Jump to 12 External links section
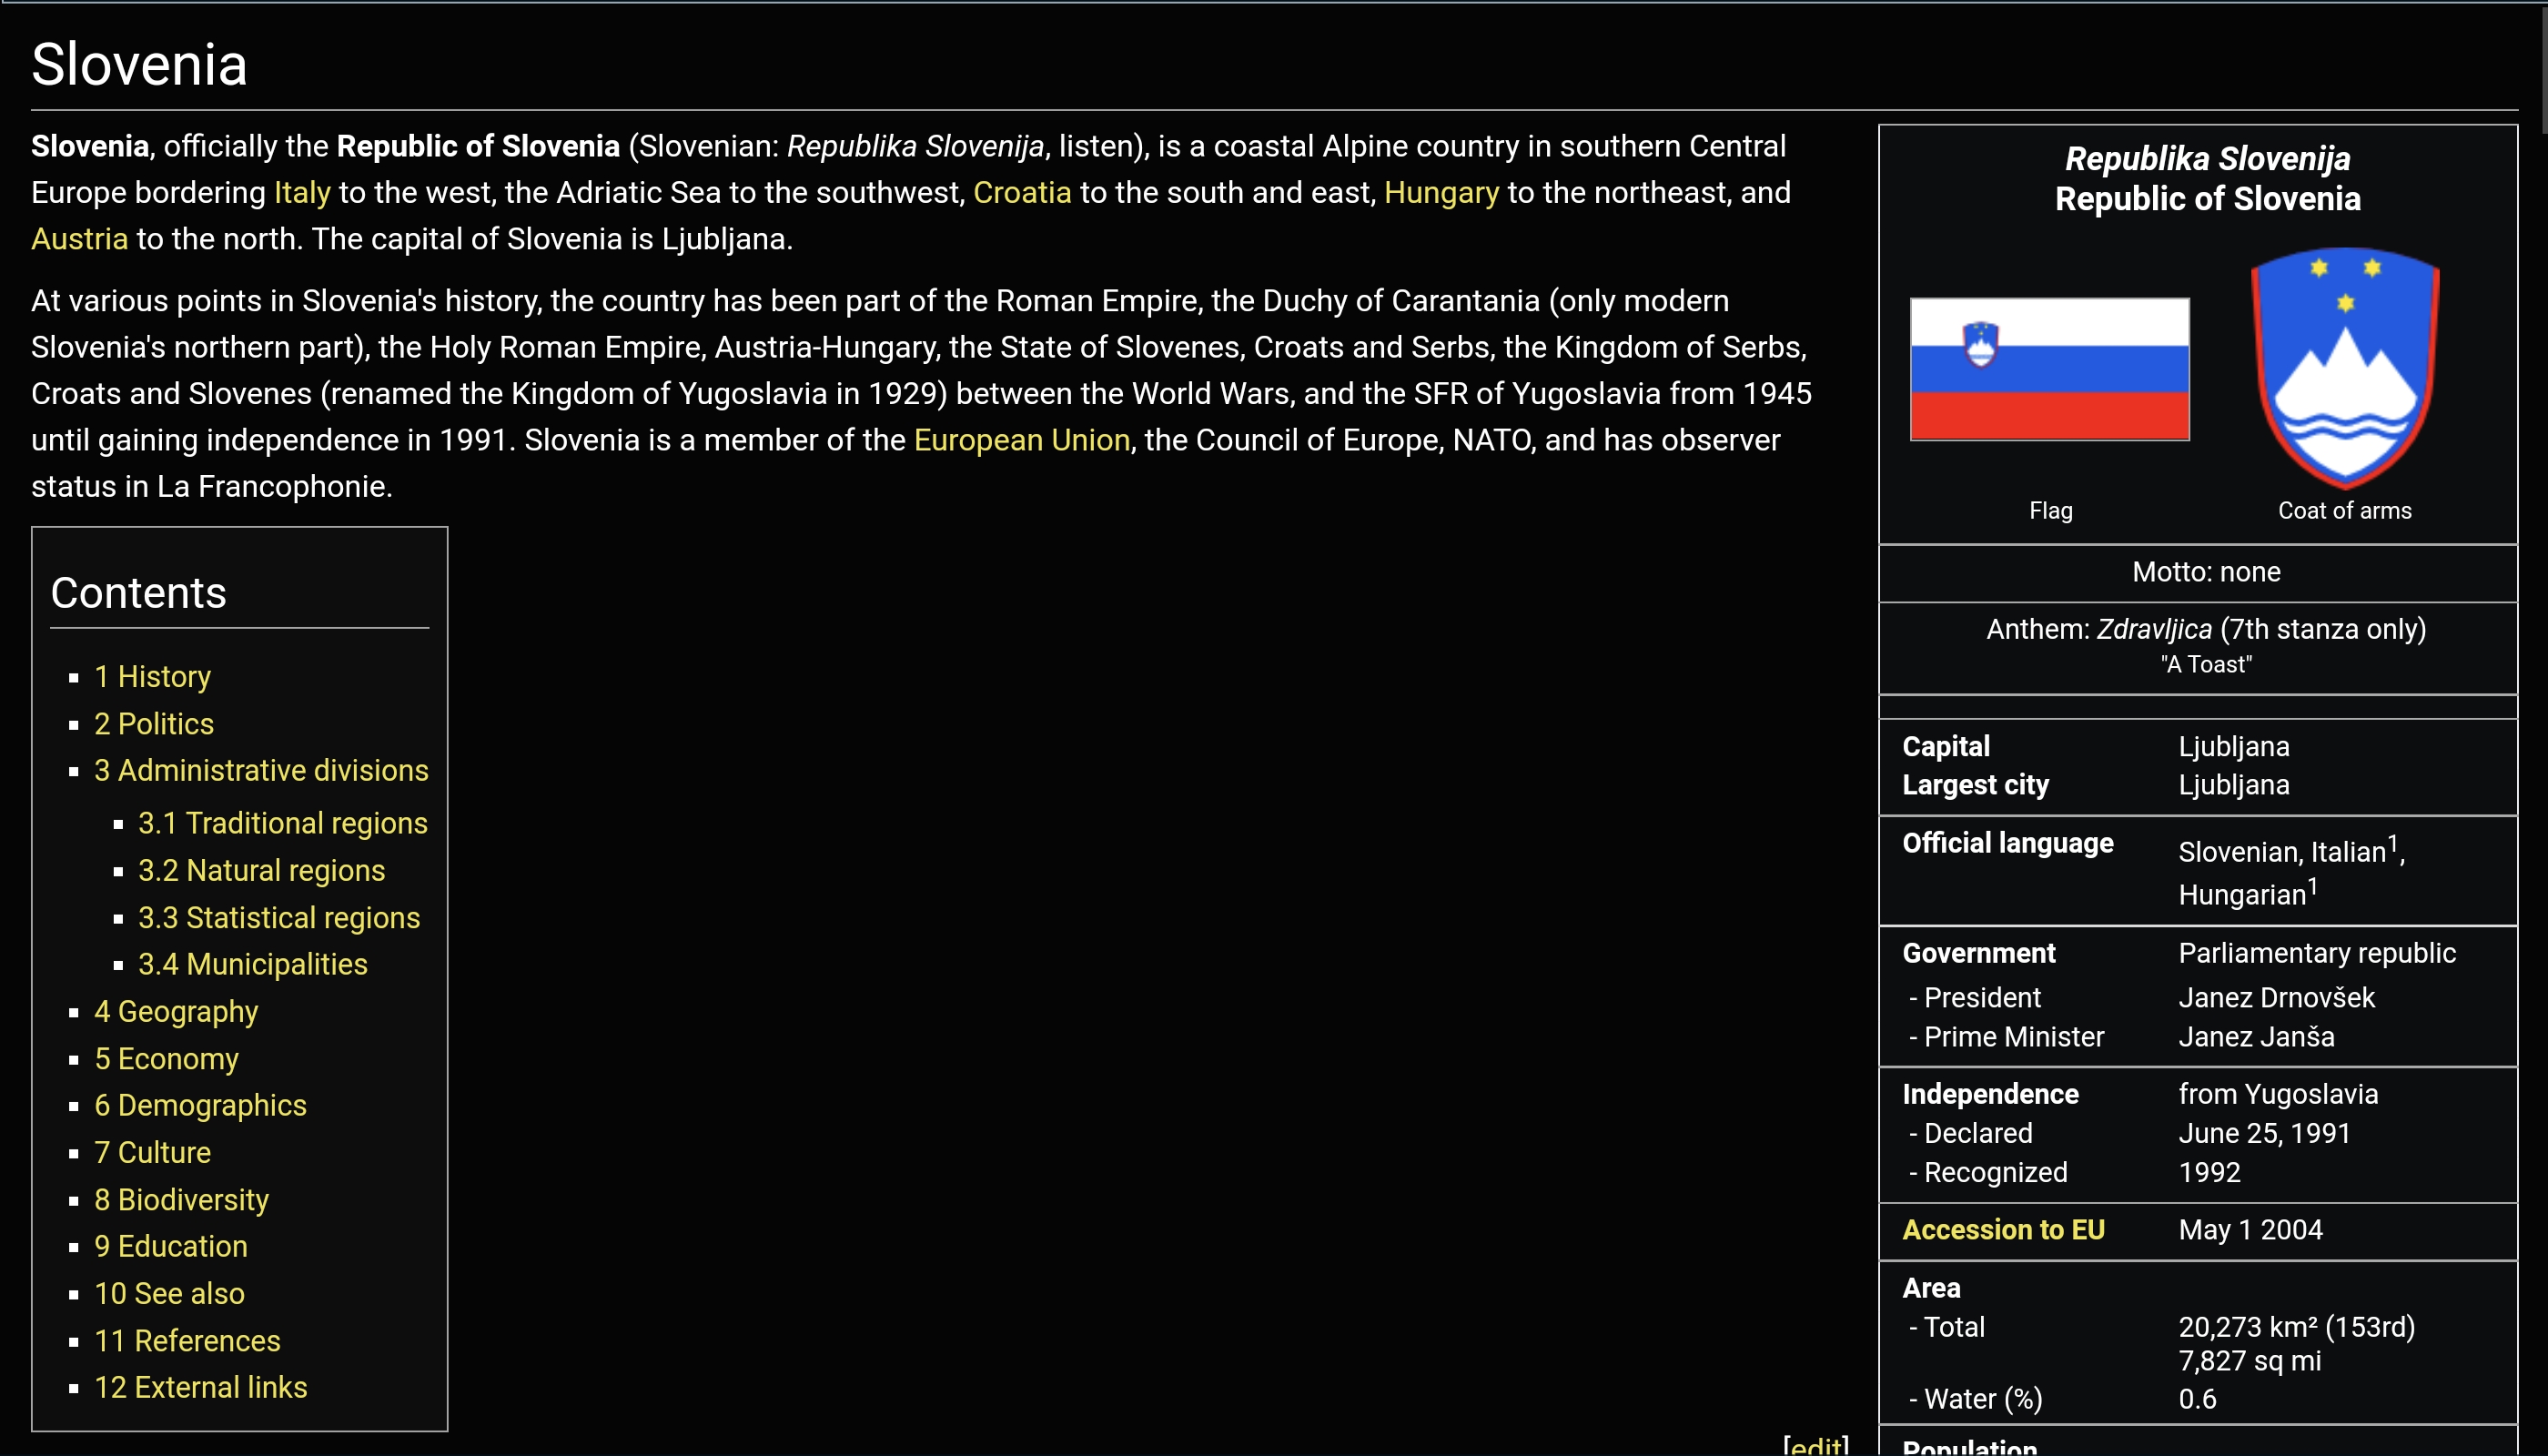Viewport: 2548px width, 1456px height. click(x=200, y=1387)
